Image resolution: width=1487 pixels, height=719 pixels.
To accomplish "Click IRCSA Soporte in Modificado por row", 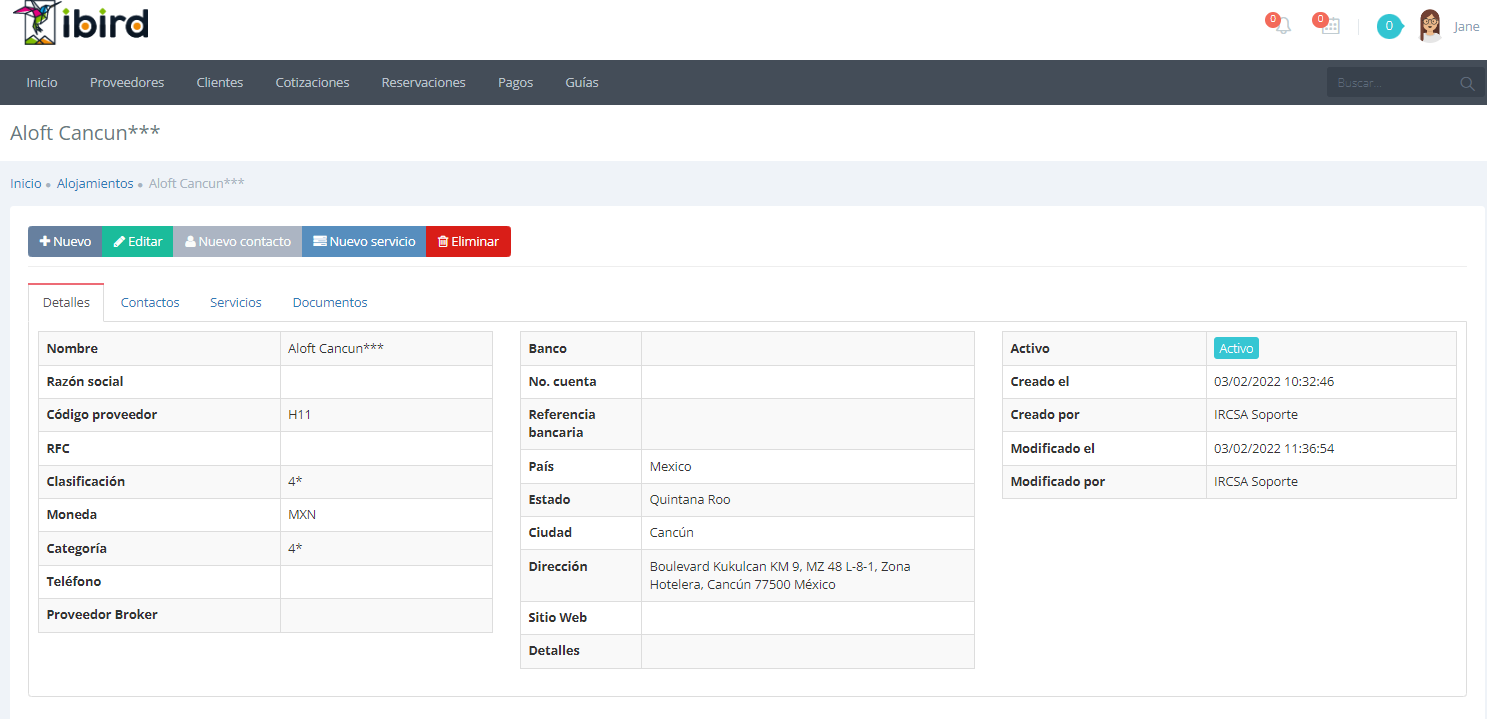I will [x=1256, y=482].
